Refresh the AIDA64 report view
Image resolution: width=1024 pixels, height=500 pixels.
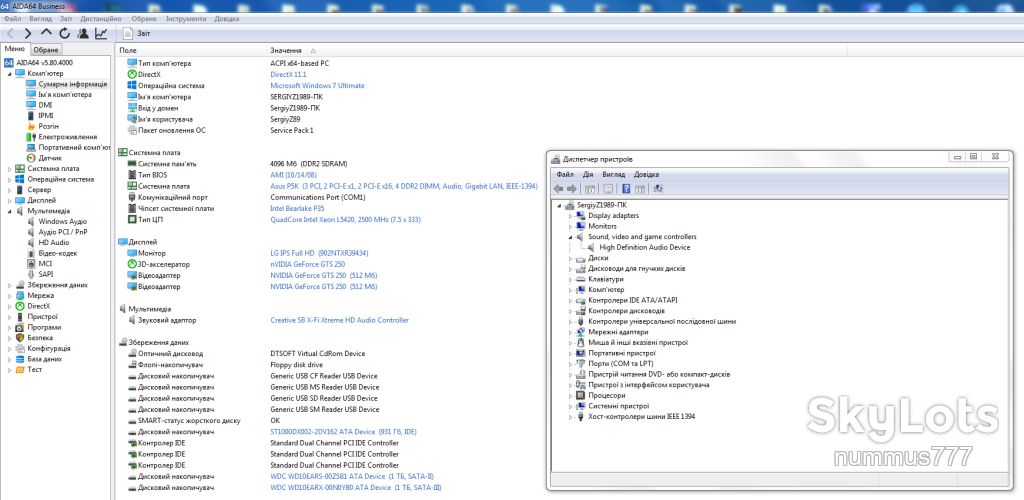pos(64,33)
